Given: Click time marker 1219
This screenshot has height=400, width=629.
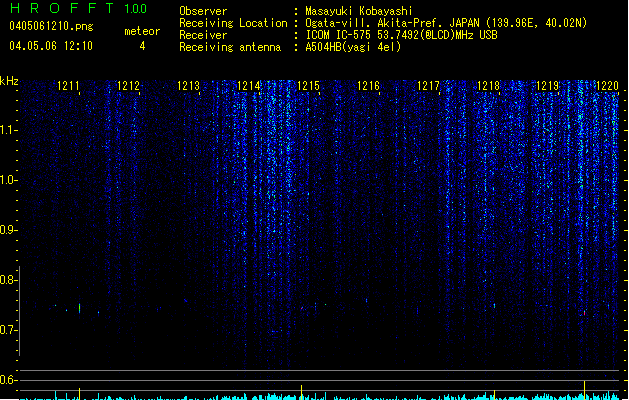Looking at the screenshot, I should tap(548, 86).
